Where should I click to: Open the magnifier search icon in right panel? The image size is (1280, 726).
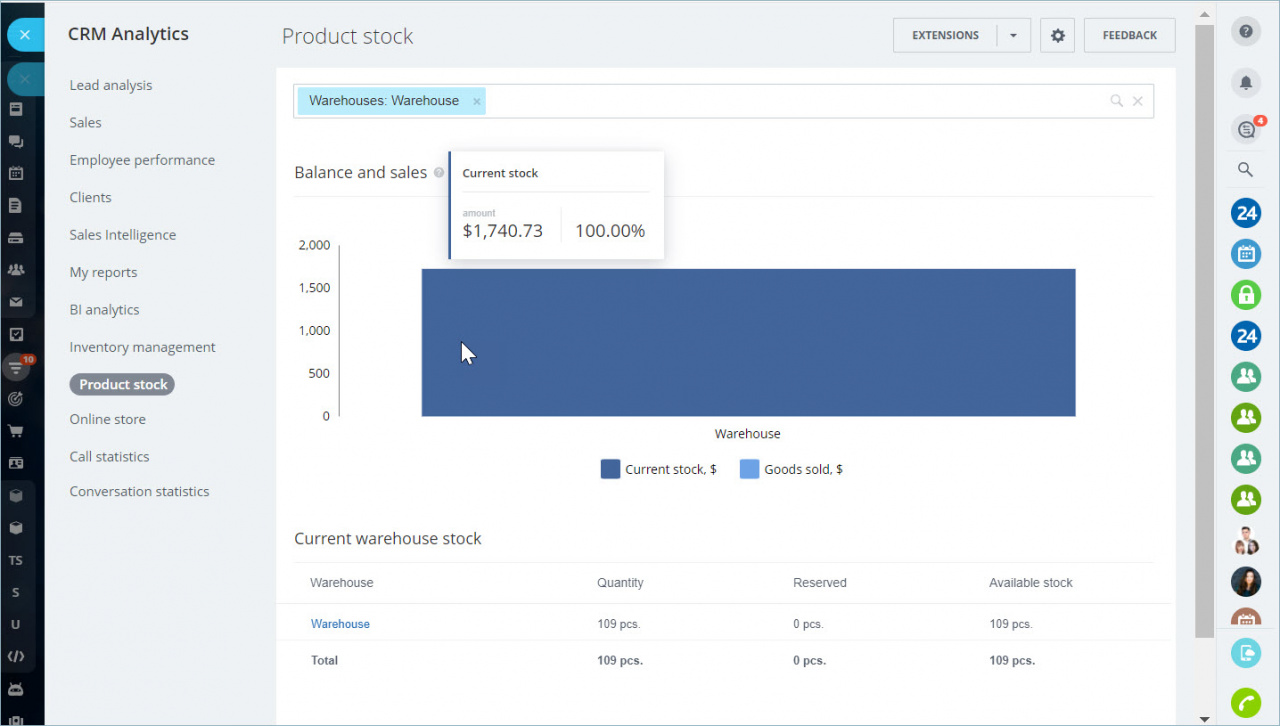1246,169
